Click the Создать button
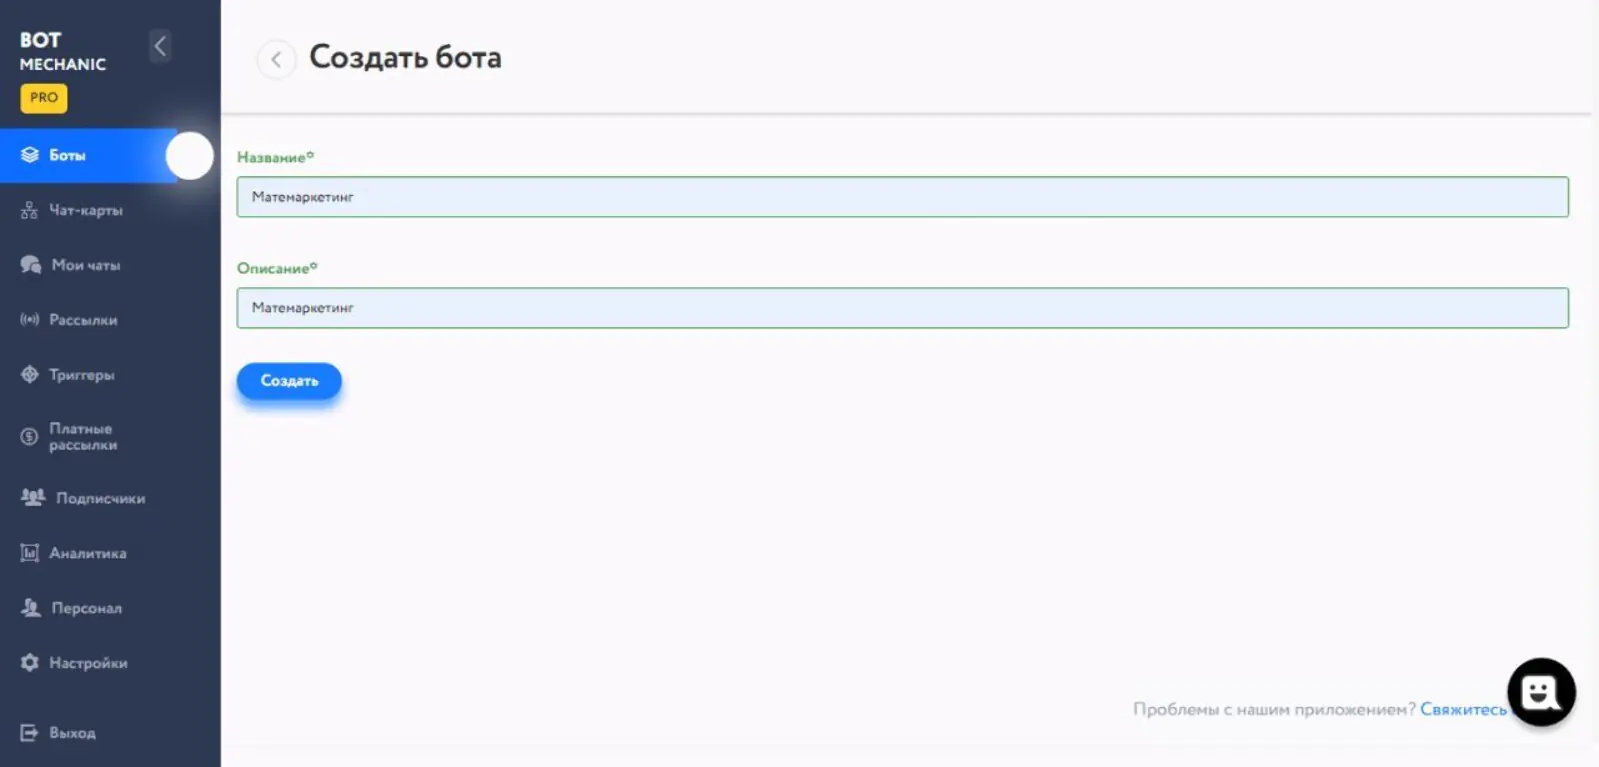 (289, 381)
